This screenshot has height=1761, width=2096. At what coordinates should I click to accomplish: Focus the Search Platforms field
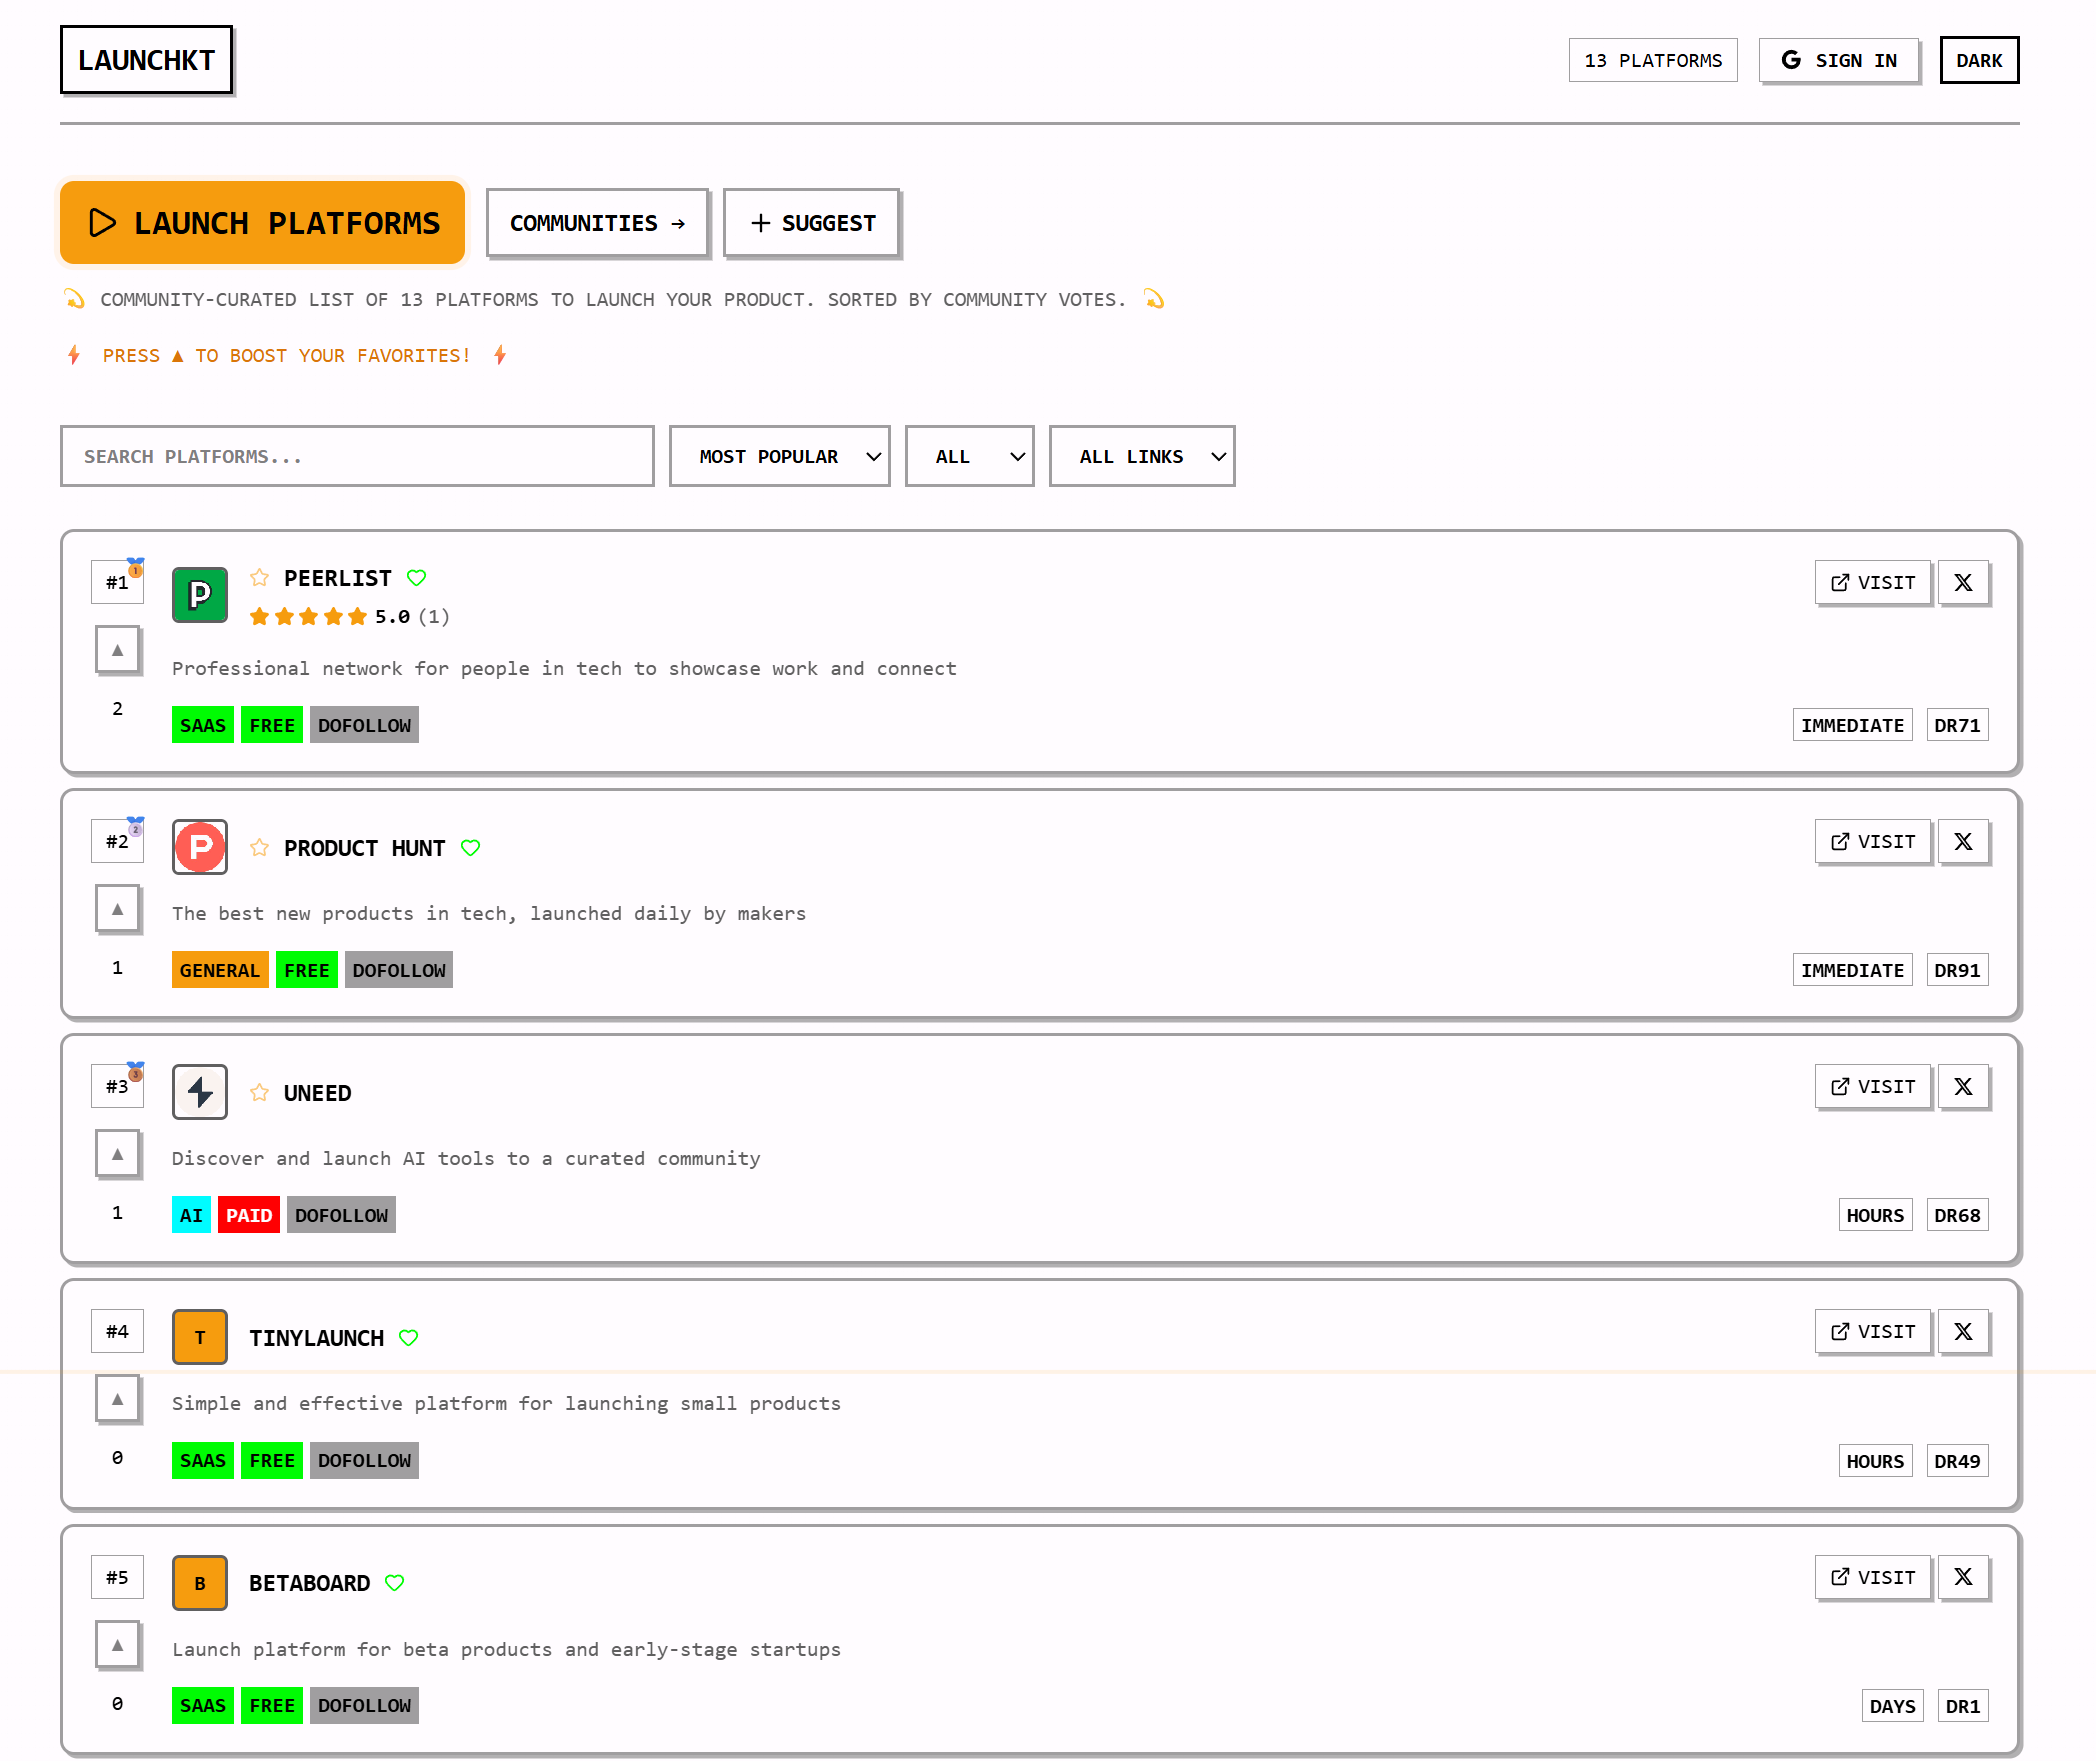357,456
